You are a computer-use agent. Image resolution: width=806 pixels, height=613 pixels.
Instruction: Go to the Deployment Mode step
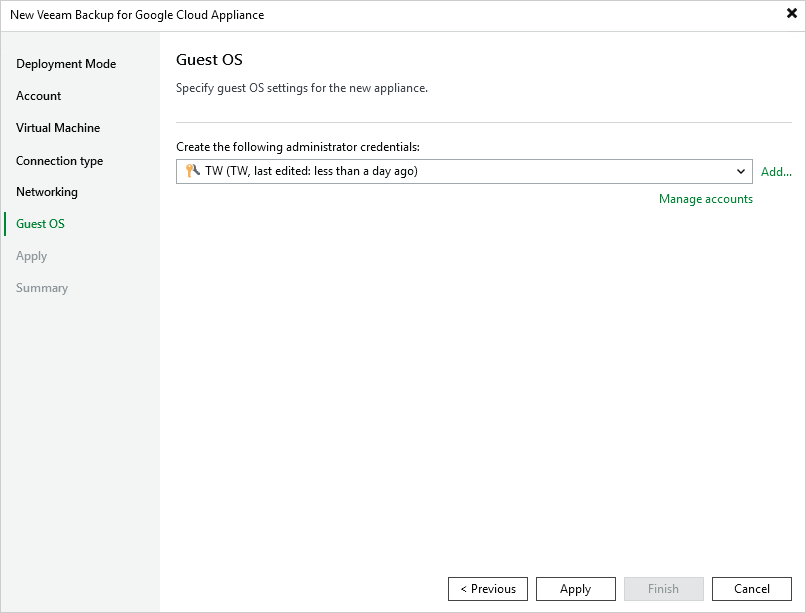(x=66, y=64)
